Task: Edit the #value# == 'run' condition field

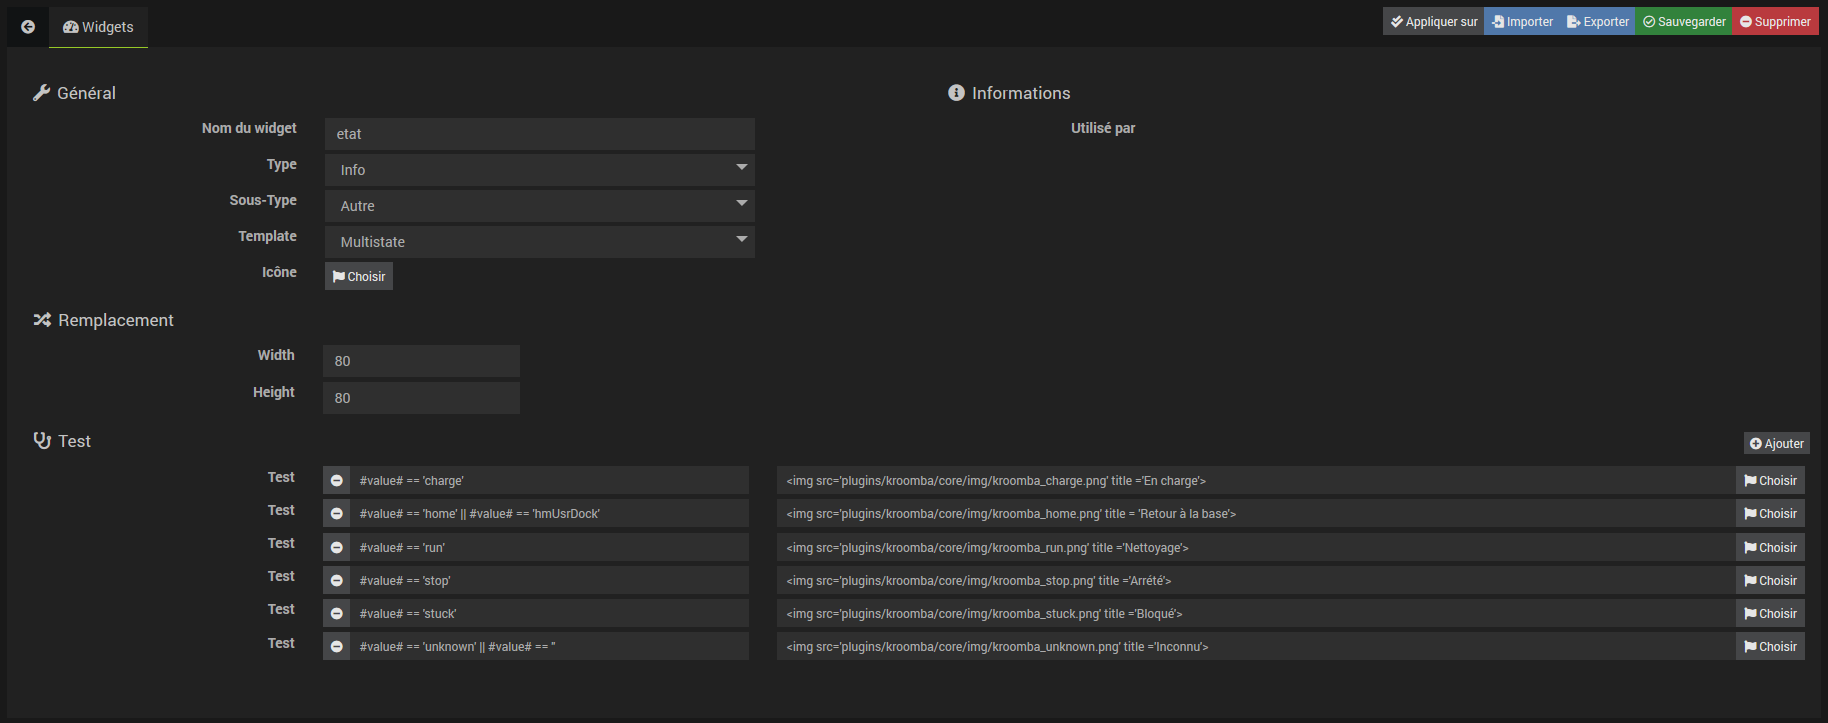Action: (x=550, y=548)
